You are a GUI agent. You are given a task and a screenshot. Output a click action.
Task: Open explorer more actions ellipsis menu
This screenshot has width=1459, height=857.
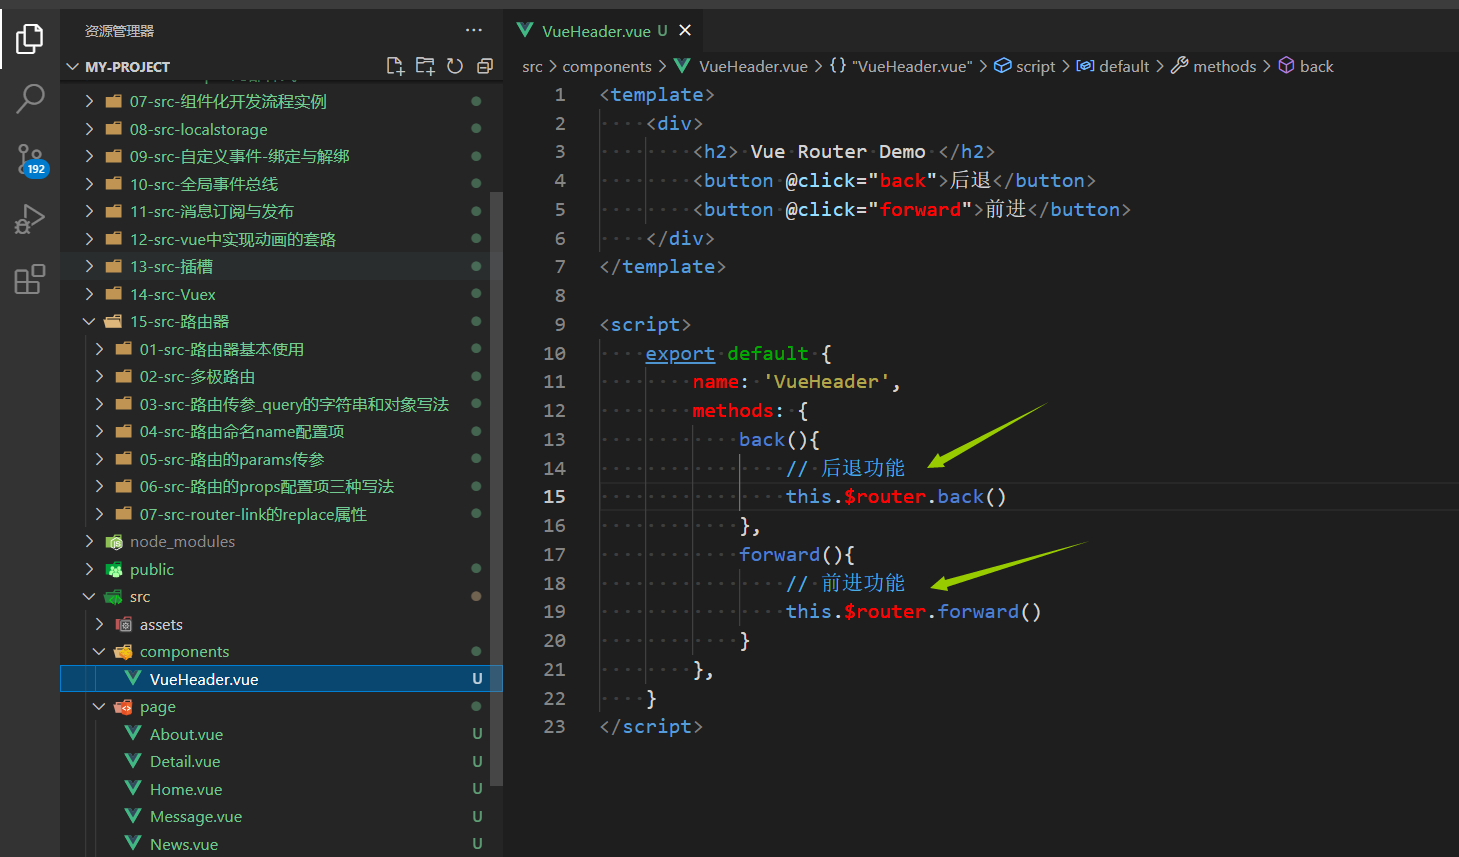[474, 31]
